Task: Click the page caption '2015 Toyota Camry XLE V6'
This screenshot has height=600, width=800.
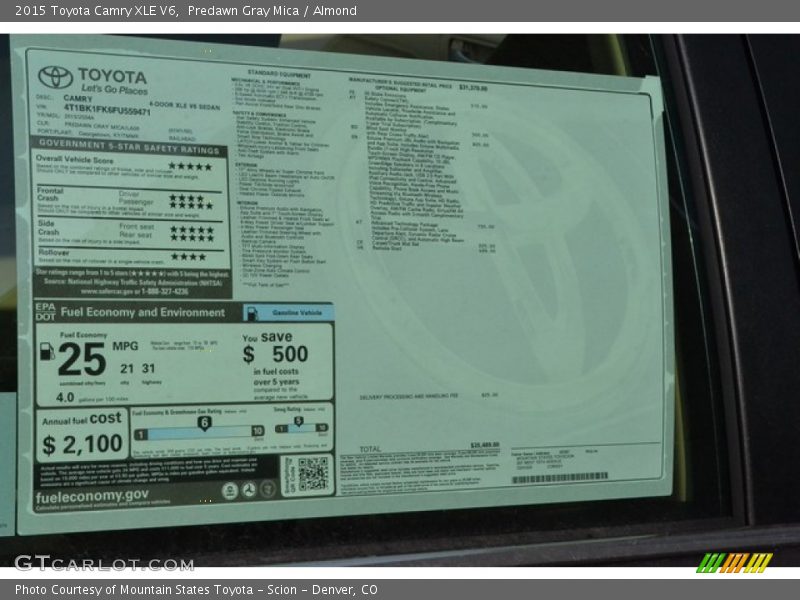Action: pos(96,11)
